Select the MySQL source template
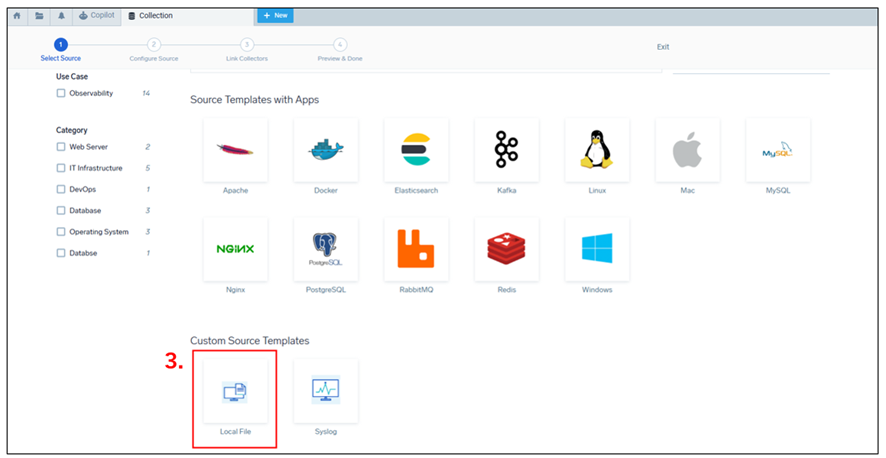This screenshot has height=458, width=886. click(778, 150)
